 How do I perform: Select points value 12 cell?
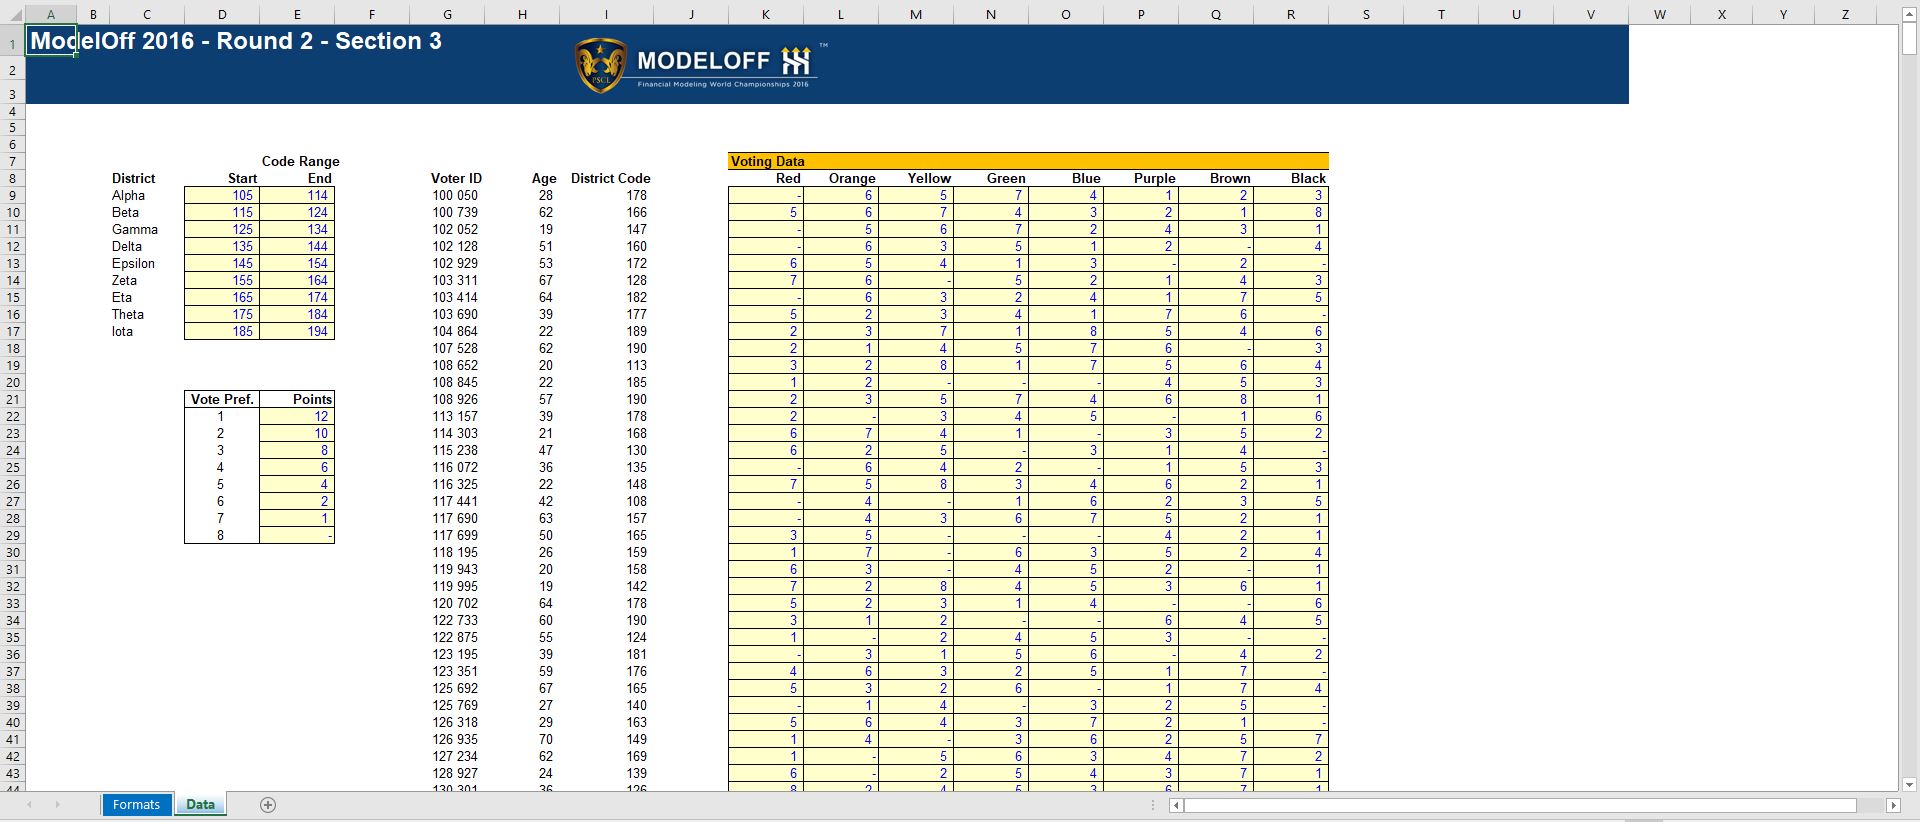point(297,417)
